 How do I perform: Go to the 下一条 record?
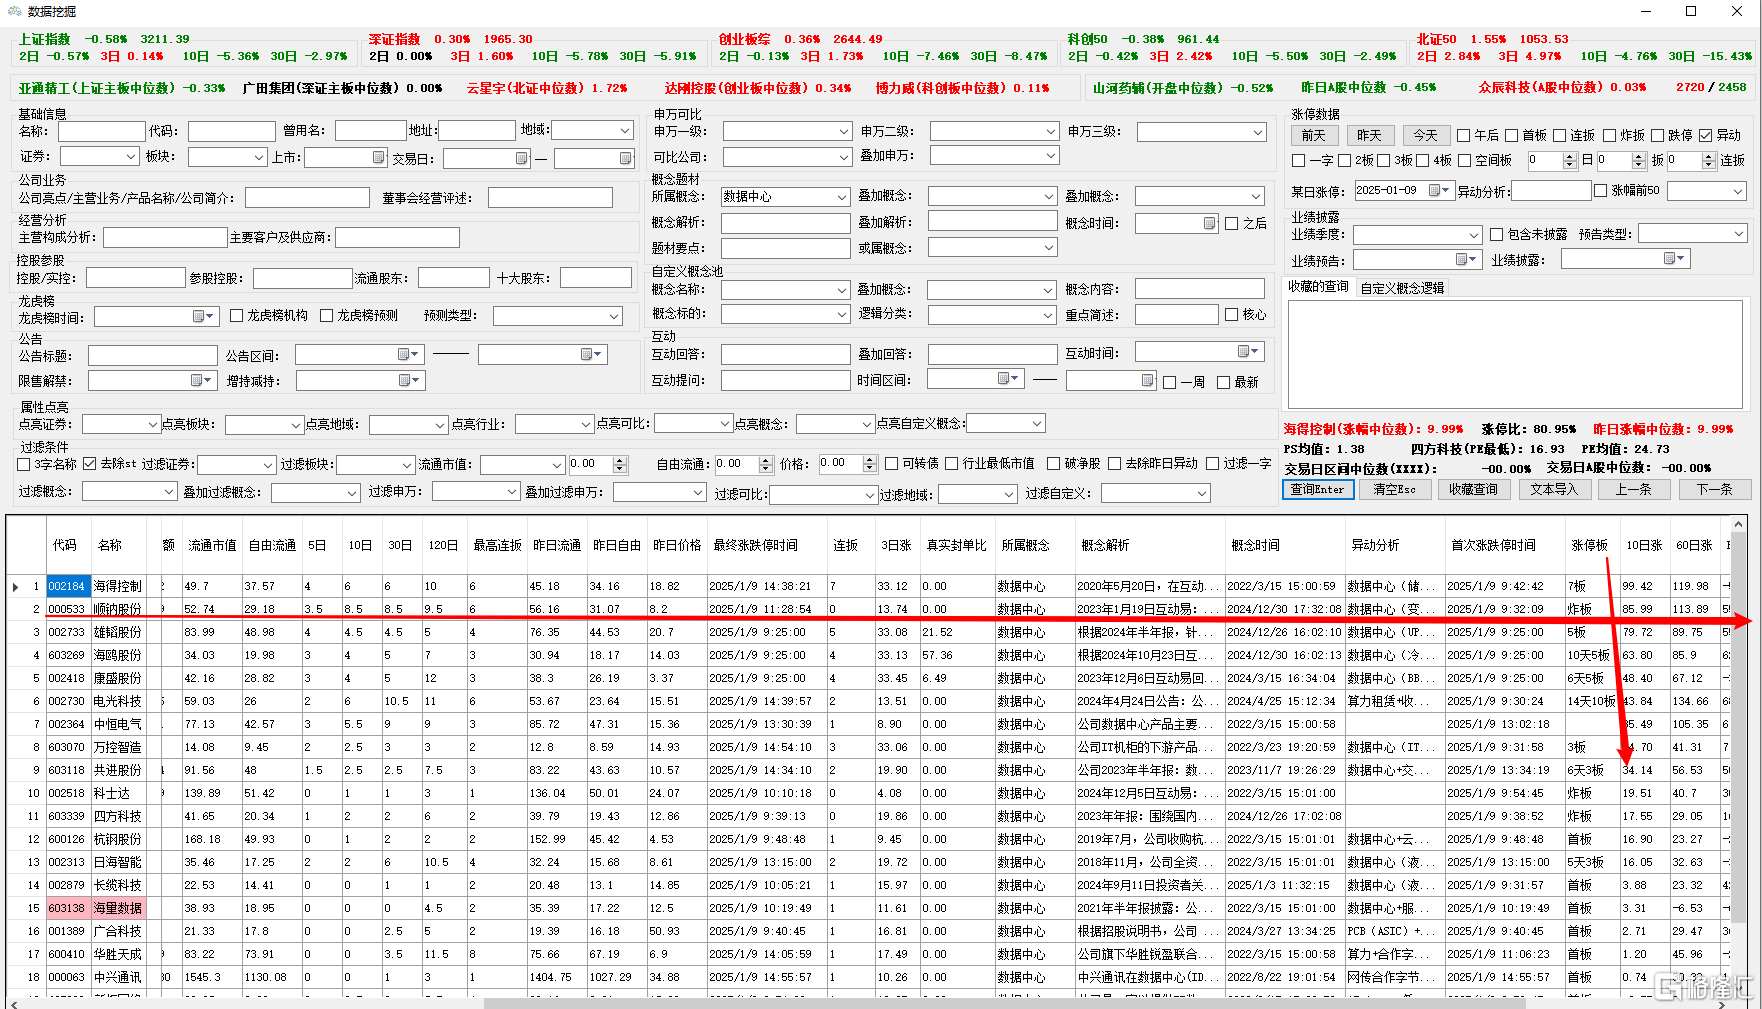(x=1713, y=489)
